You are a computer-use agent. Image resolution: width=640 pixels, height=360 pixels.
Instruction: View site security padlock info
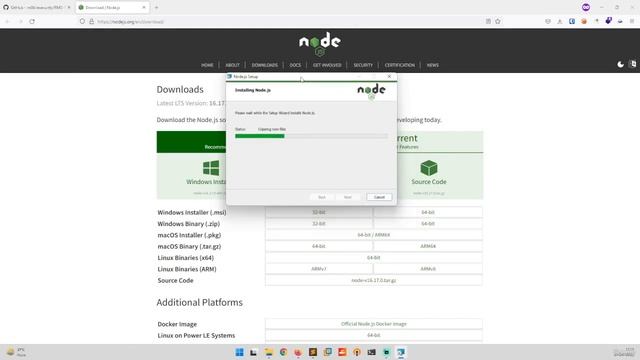pyautogui.click(x=91, y=21)
